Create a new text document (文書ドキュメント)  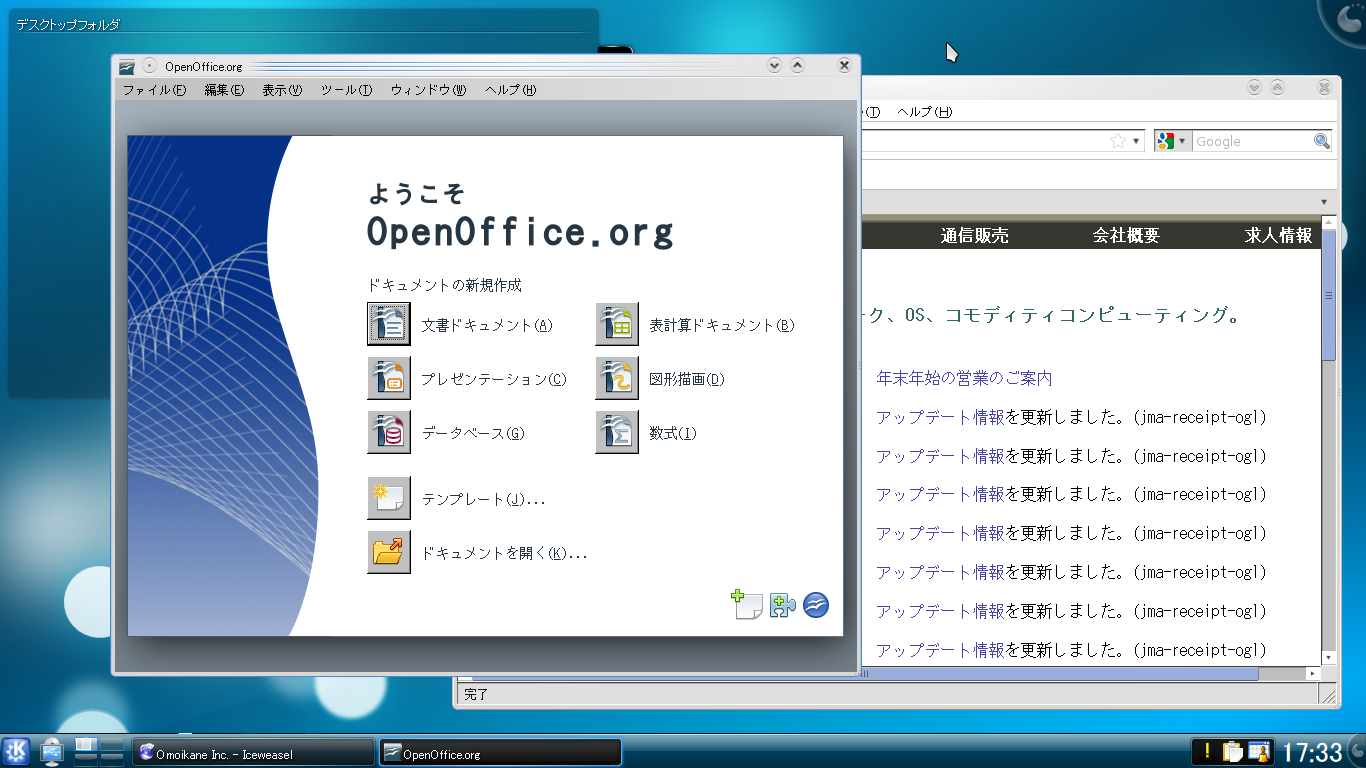pyautogui.click(x=389, y=324)
